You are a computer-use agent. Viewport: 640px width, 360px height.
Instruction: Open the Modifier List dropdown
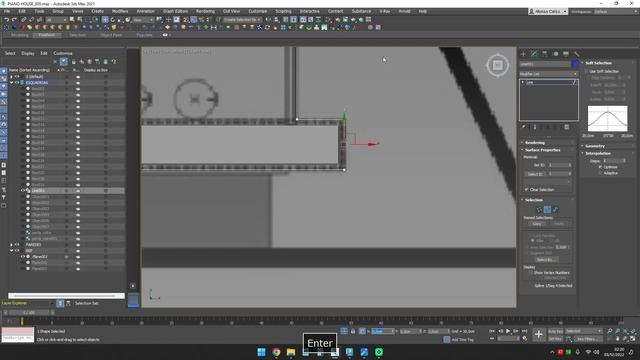549,74
